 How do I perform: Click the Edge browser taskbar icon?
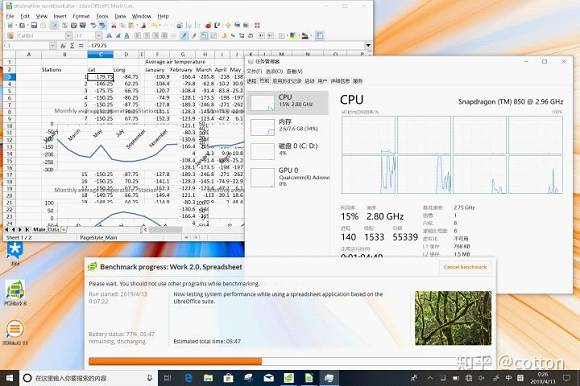[189, 378]
